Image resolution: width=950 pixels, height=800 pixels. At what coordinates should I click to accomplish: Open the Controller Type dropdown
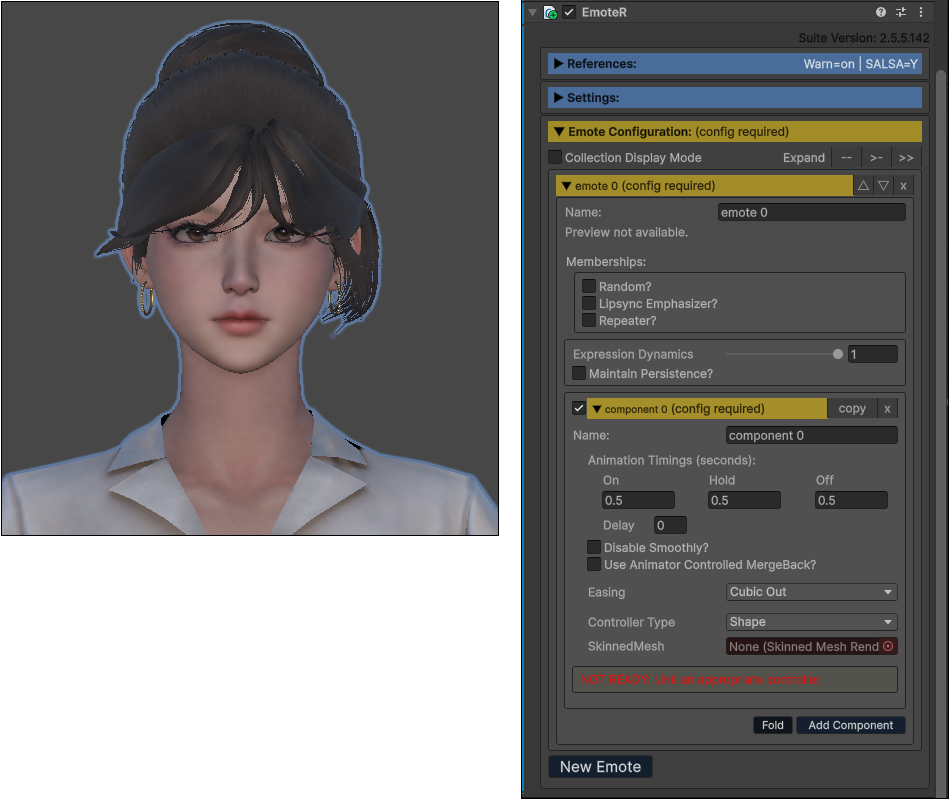[x=812, y=622]
